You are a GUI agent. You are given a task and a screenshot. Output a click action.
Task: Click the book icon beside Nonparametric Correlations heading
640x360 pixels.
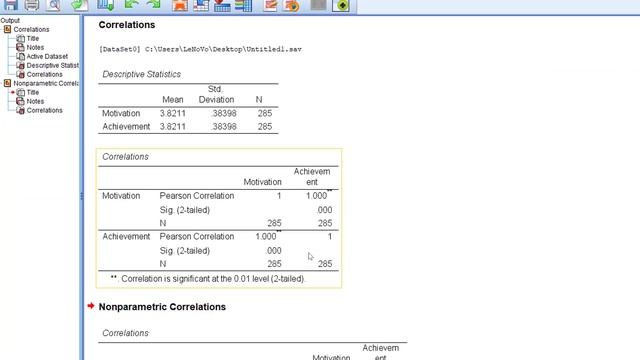click(7, 83)
